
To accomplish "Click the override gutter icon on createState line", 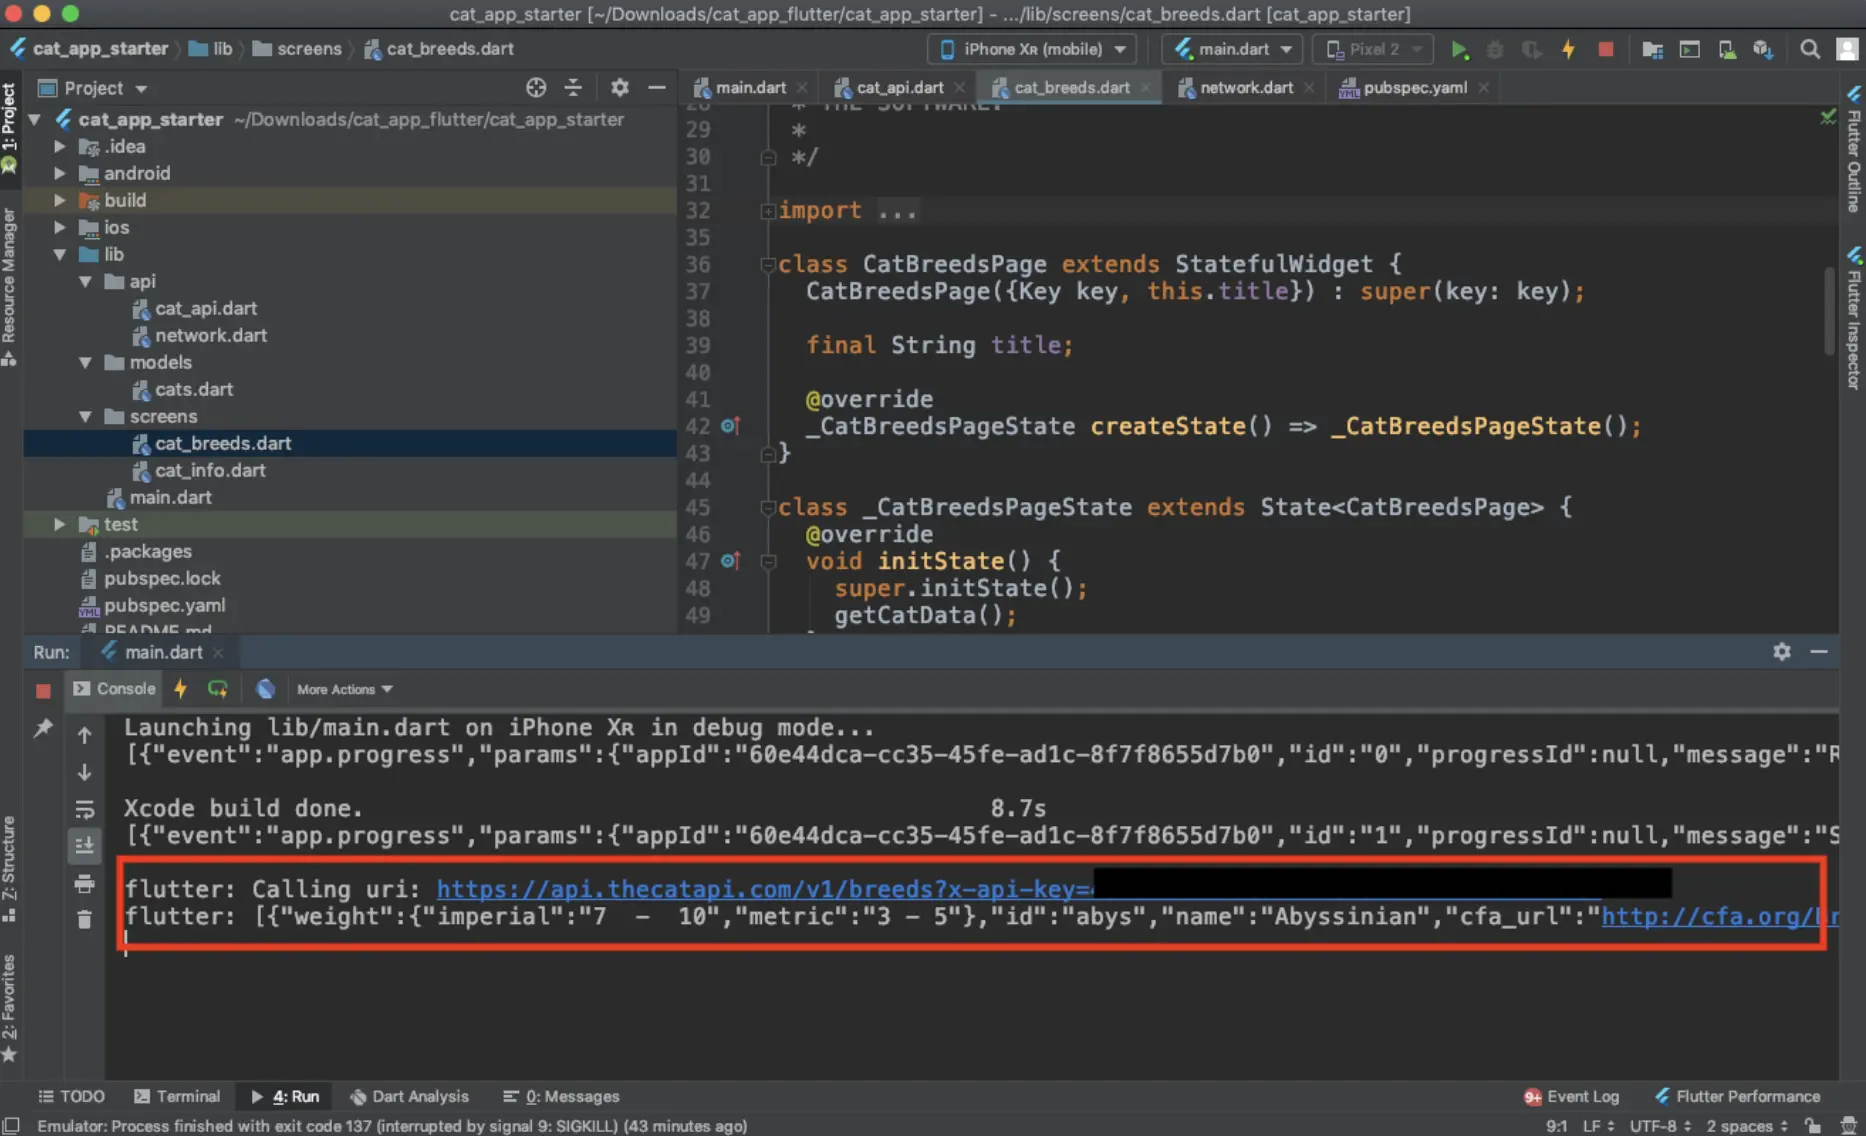I will [730, 426].
